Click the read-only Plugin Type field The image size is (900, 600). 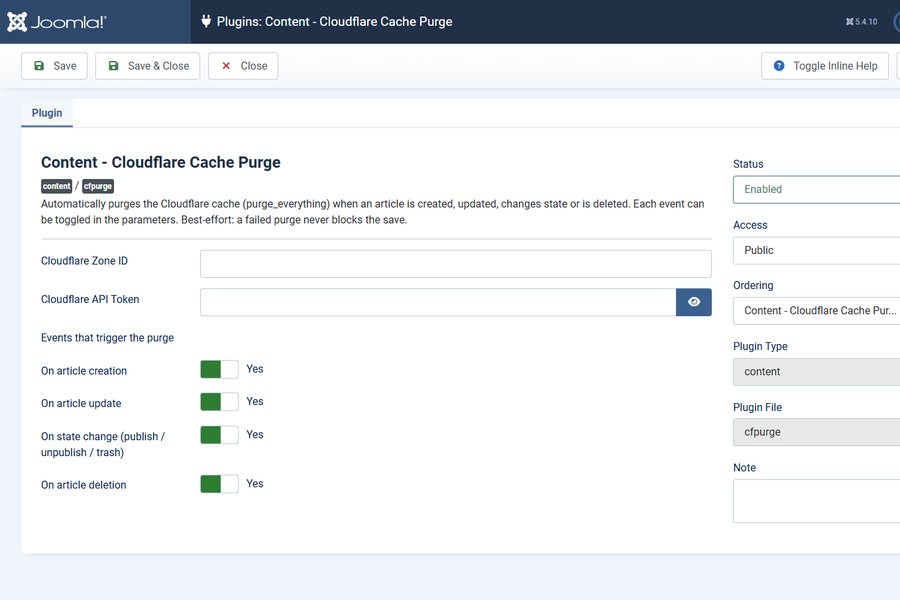[816, 371]
